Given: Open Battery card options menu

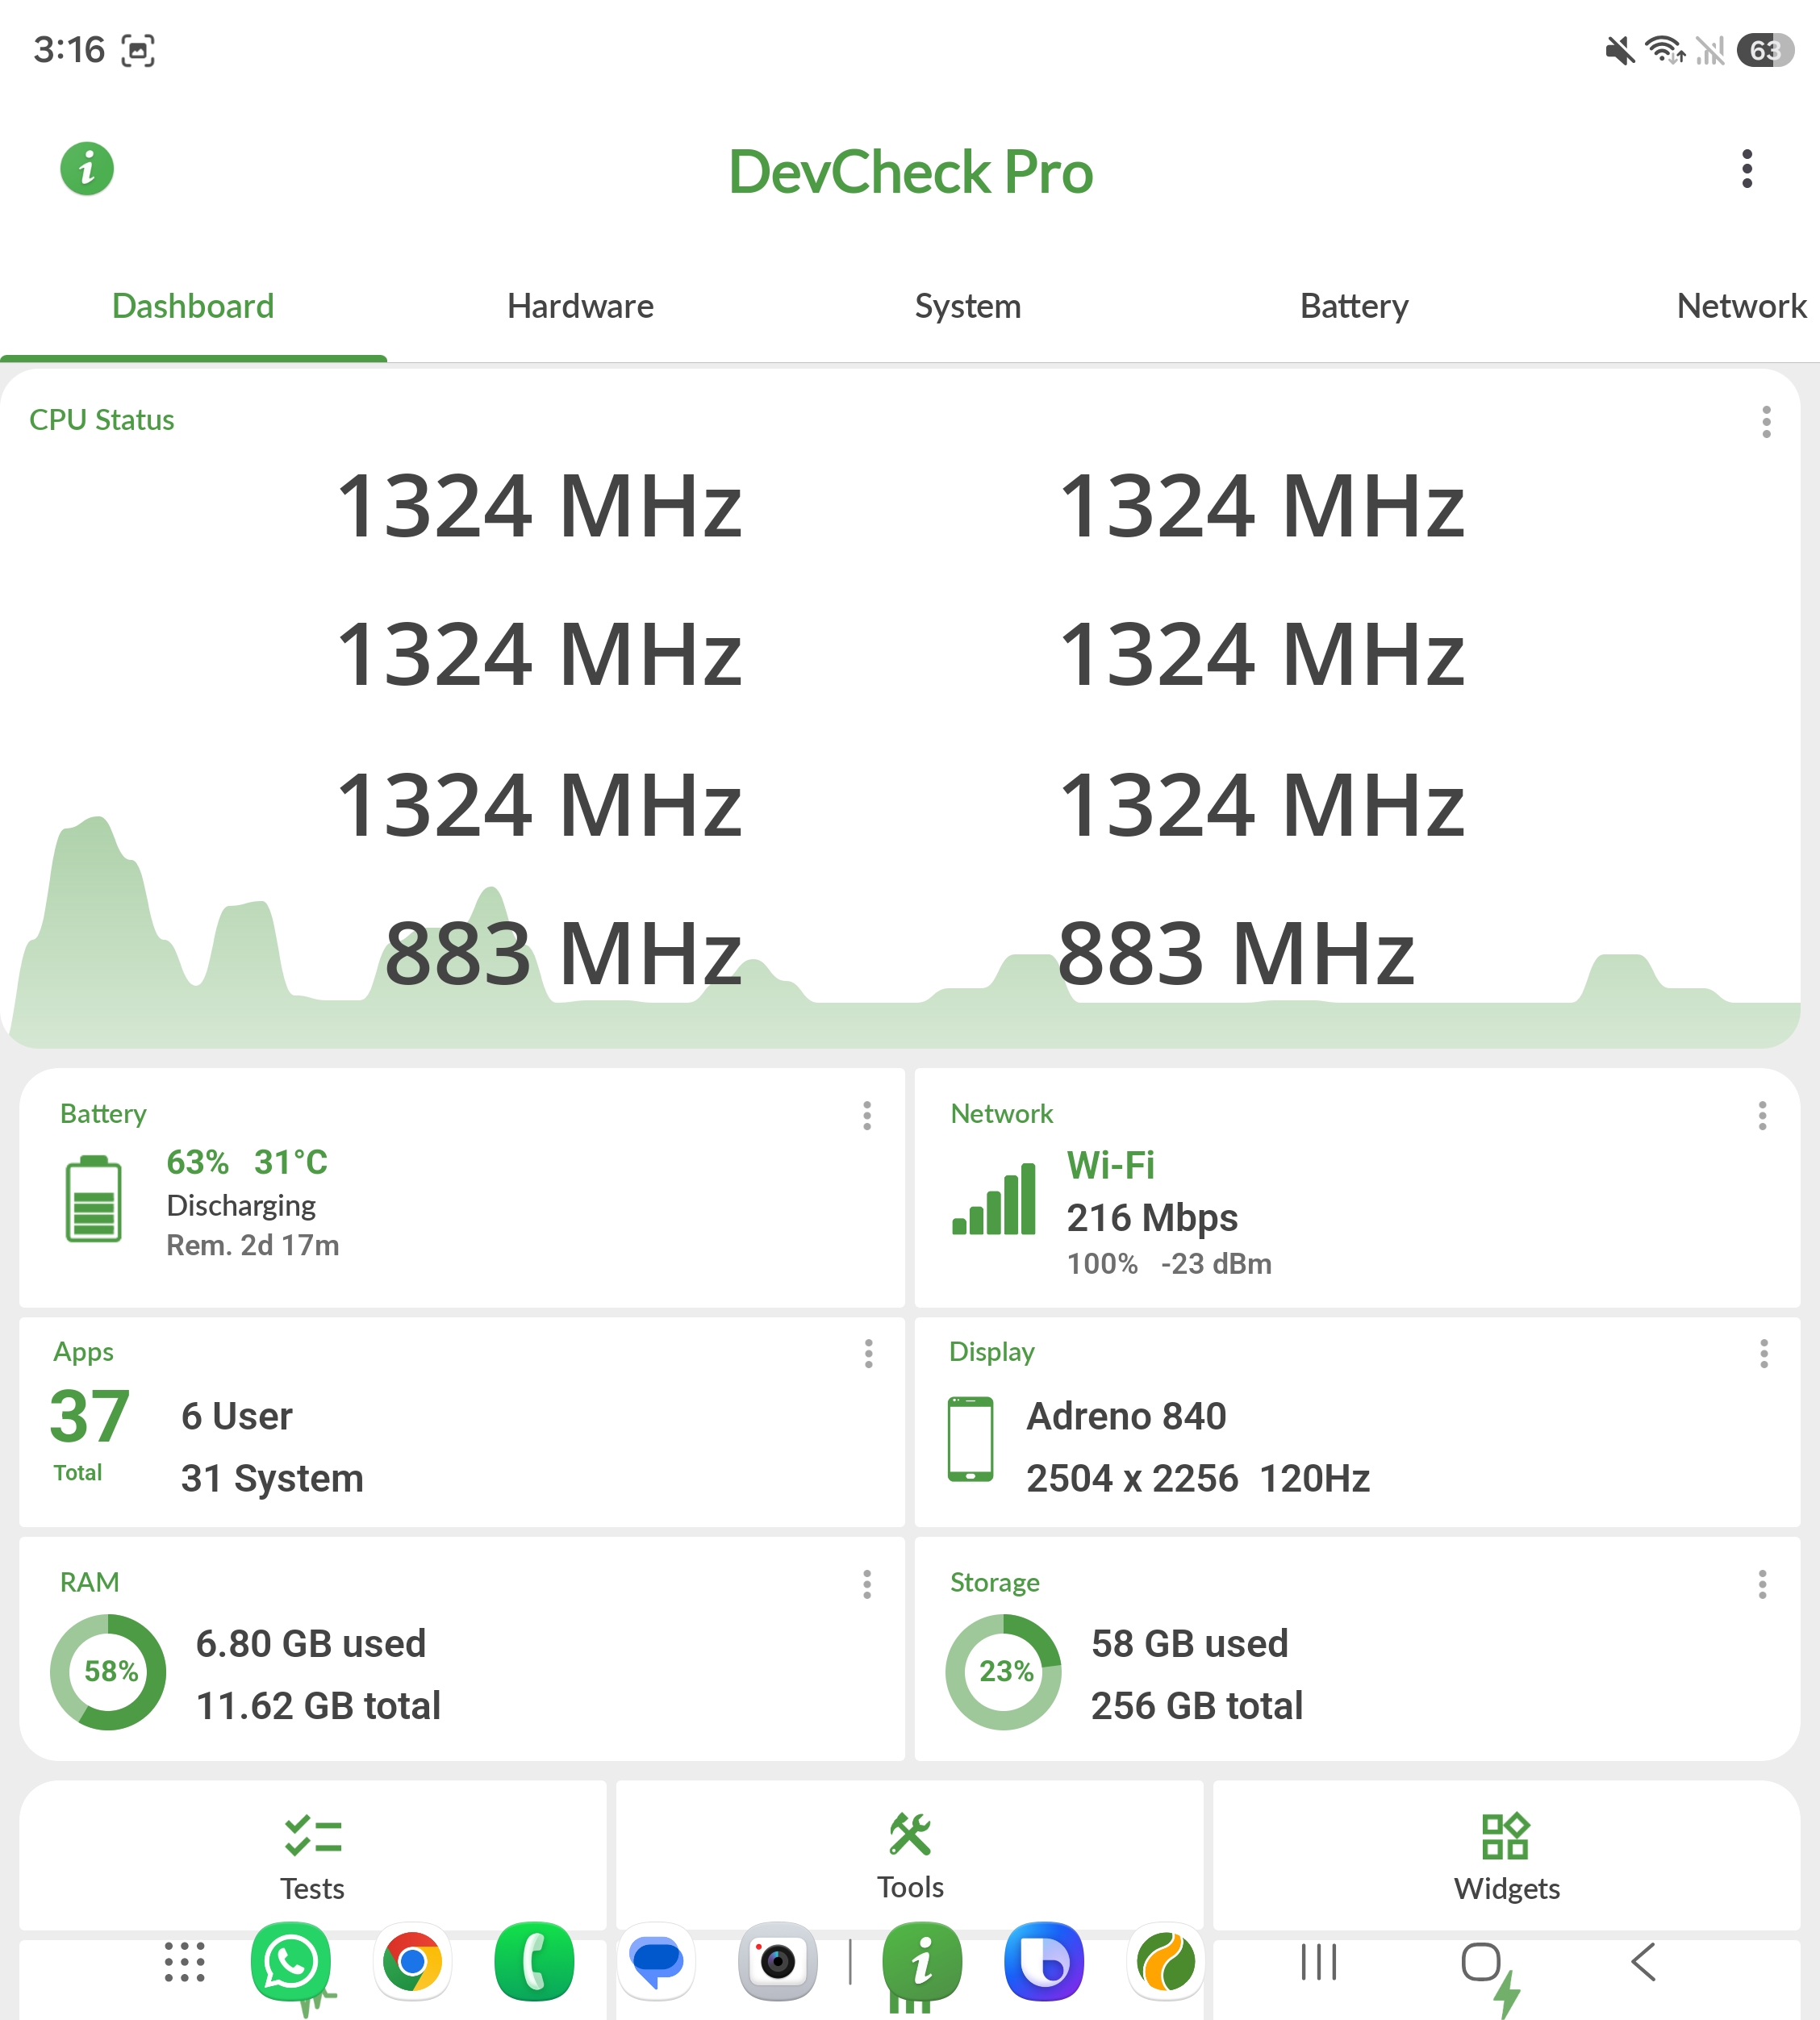Looking at the screenshot, I should [867, 1116].
